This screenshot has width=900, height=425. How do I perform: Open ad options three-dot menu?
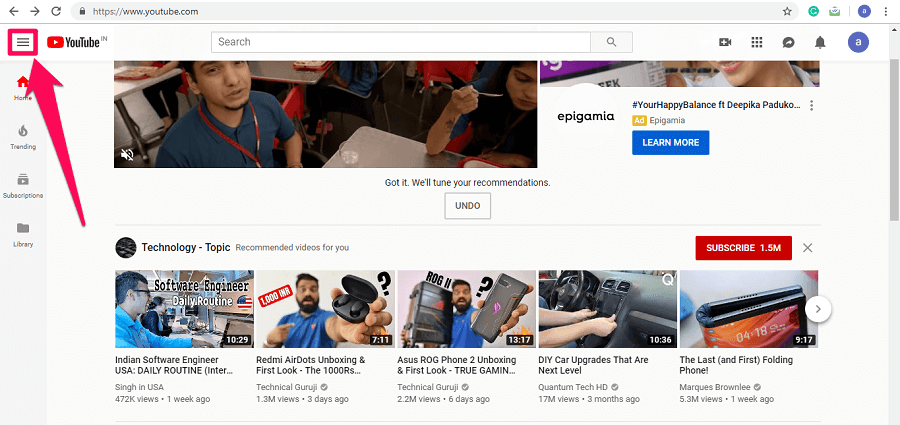[x=812, y=106]
